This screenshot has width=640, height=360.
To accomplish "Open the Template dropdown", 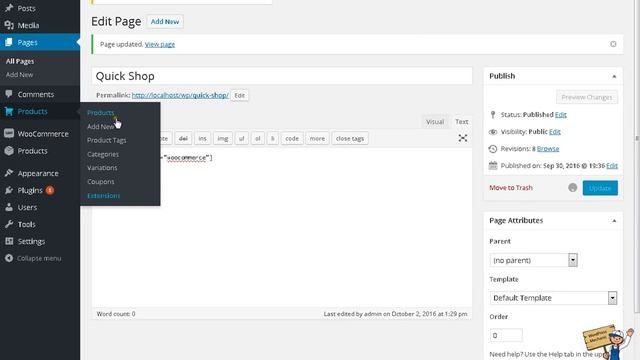I will pos(553,298).
